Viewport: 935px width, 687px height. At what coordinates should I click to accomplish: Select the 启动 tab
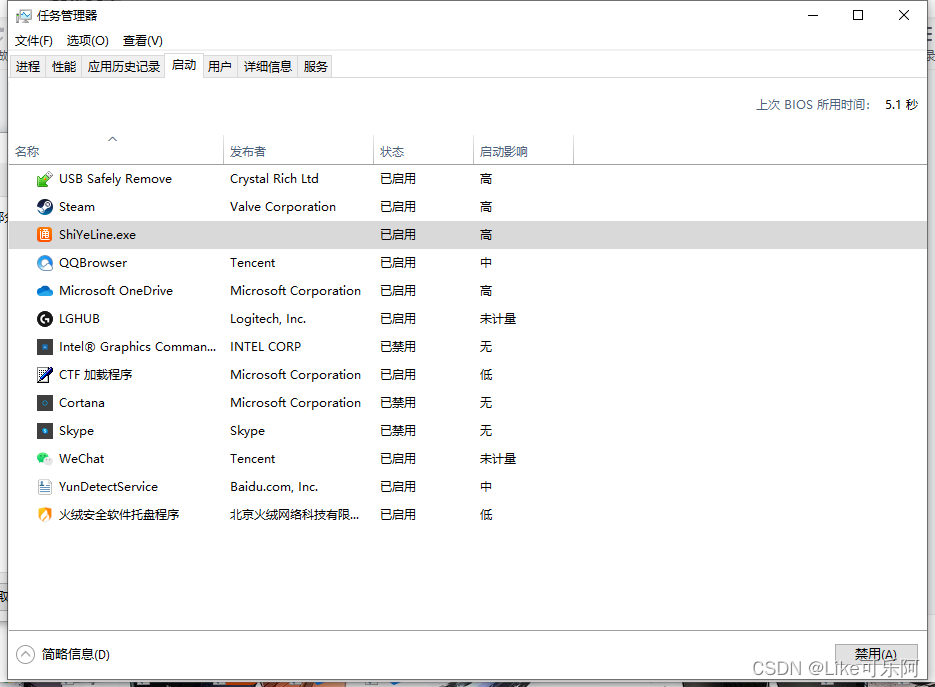click(x=184, y=65)
